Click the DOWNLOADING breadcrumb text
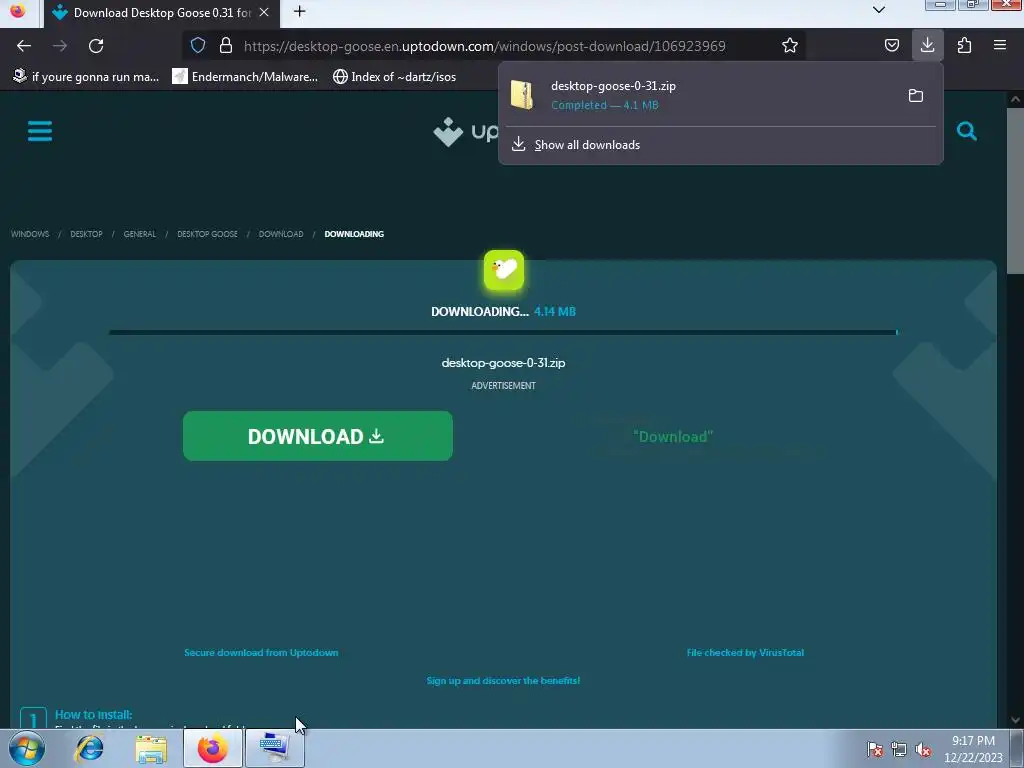 (x=354, y=234)
